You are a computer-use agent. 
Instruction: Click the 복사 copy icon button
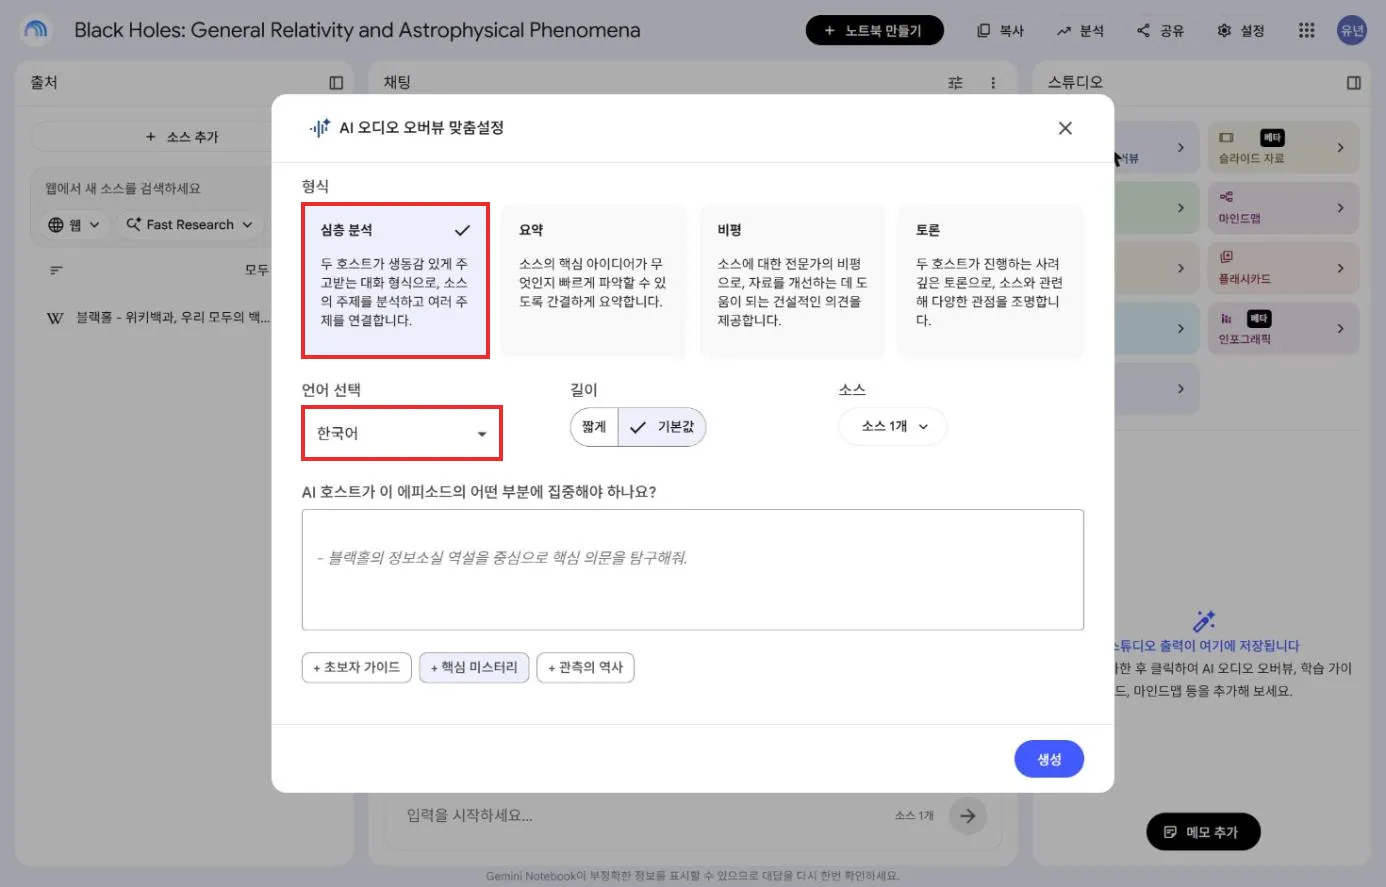(1001, 30)
